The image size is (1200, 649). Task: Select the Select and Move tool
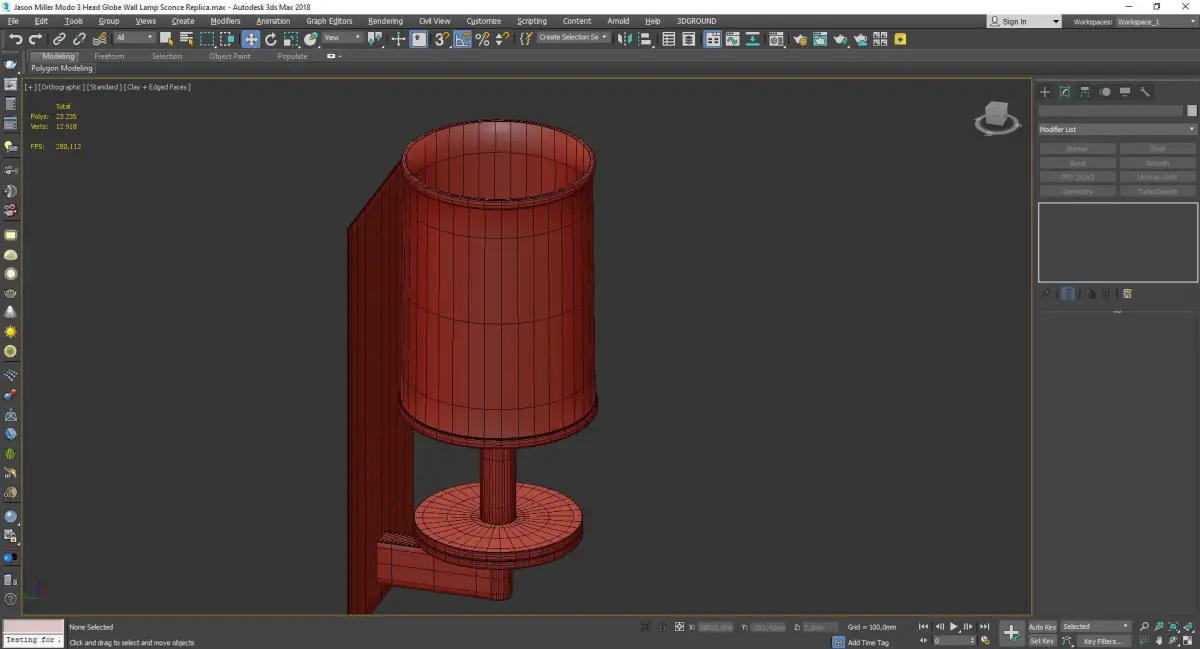coord(250,39)
